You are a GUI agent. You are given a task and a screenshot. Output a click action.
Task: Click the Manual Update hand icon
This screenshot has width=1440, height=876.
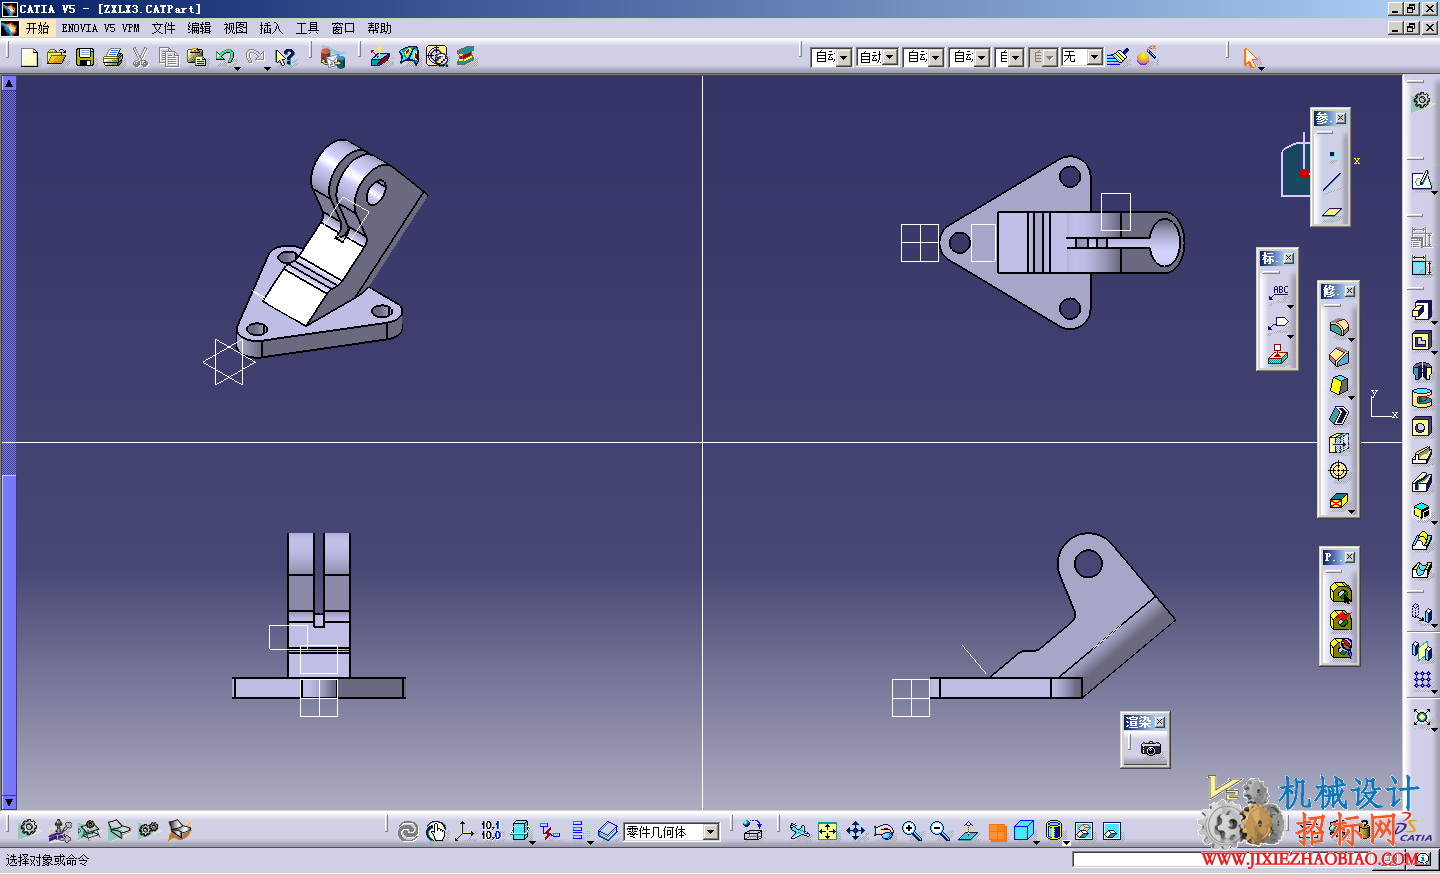436,831
